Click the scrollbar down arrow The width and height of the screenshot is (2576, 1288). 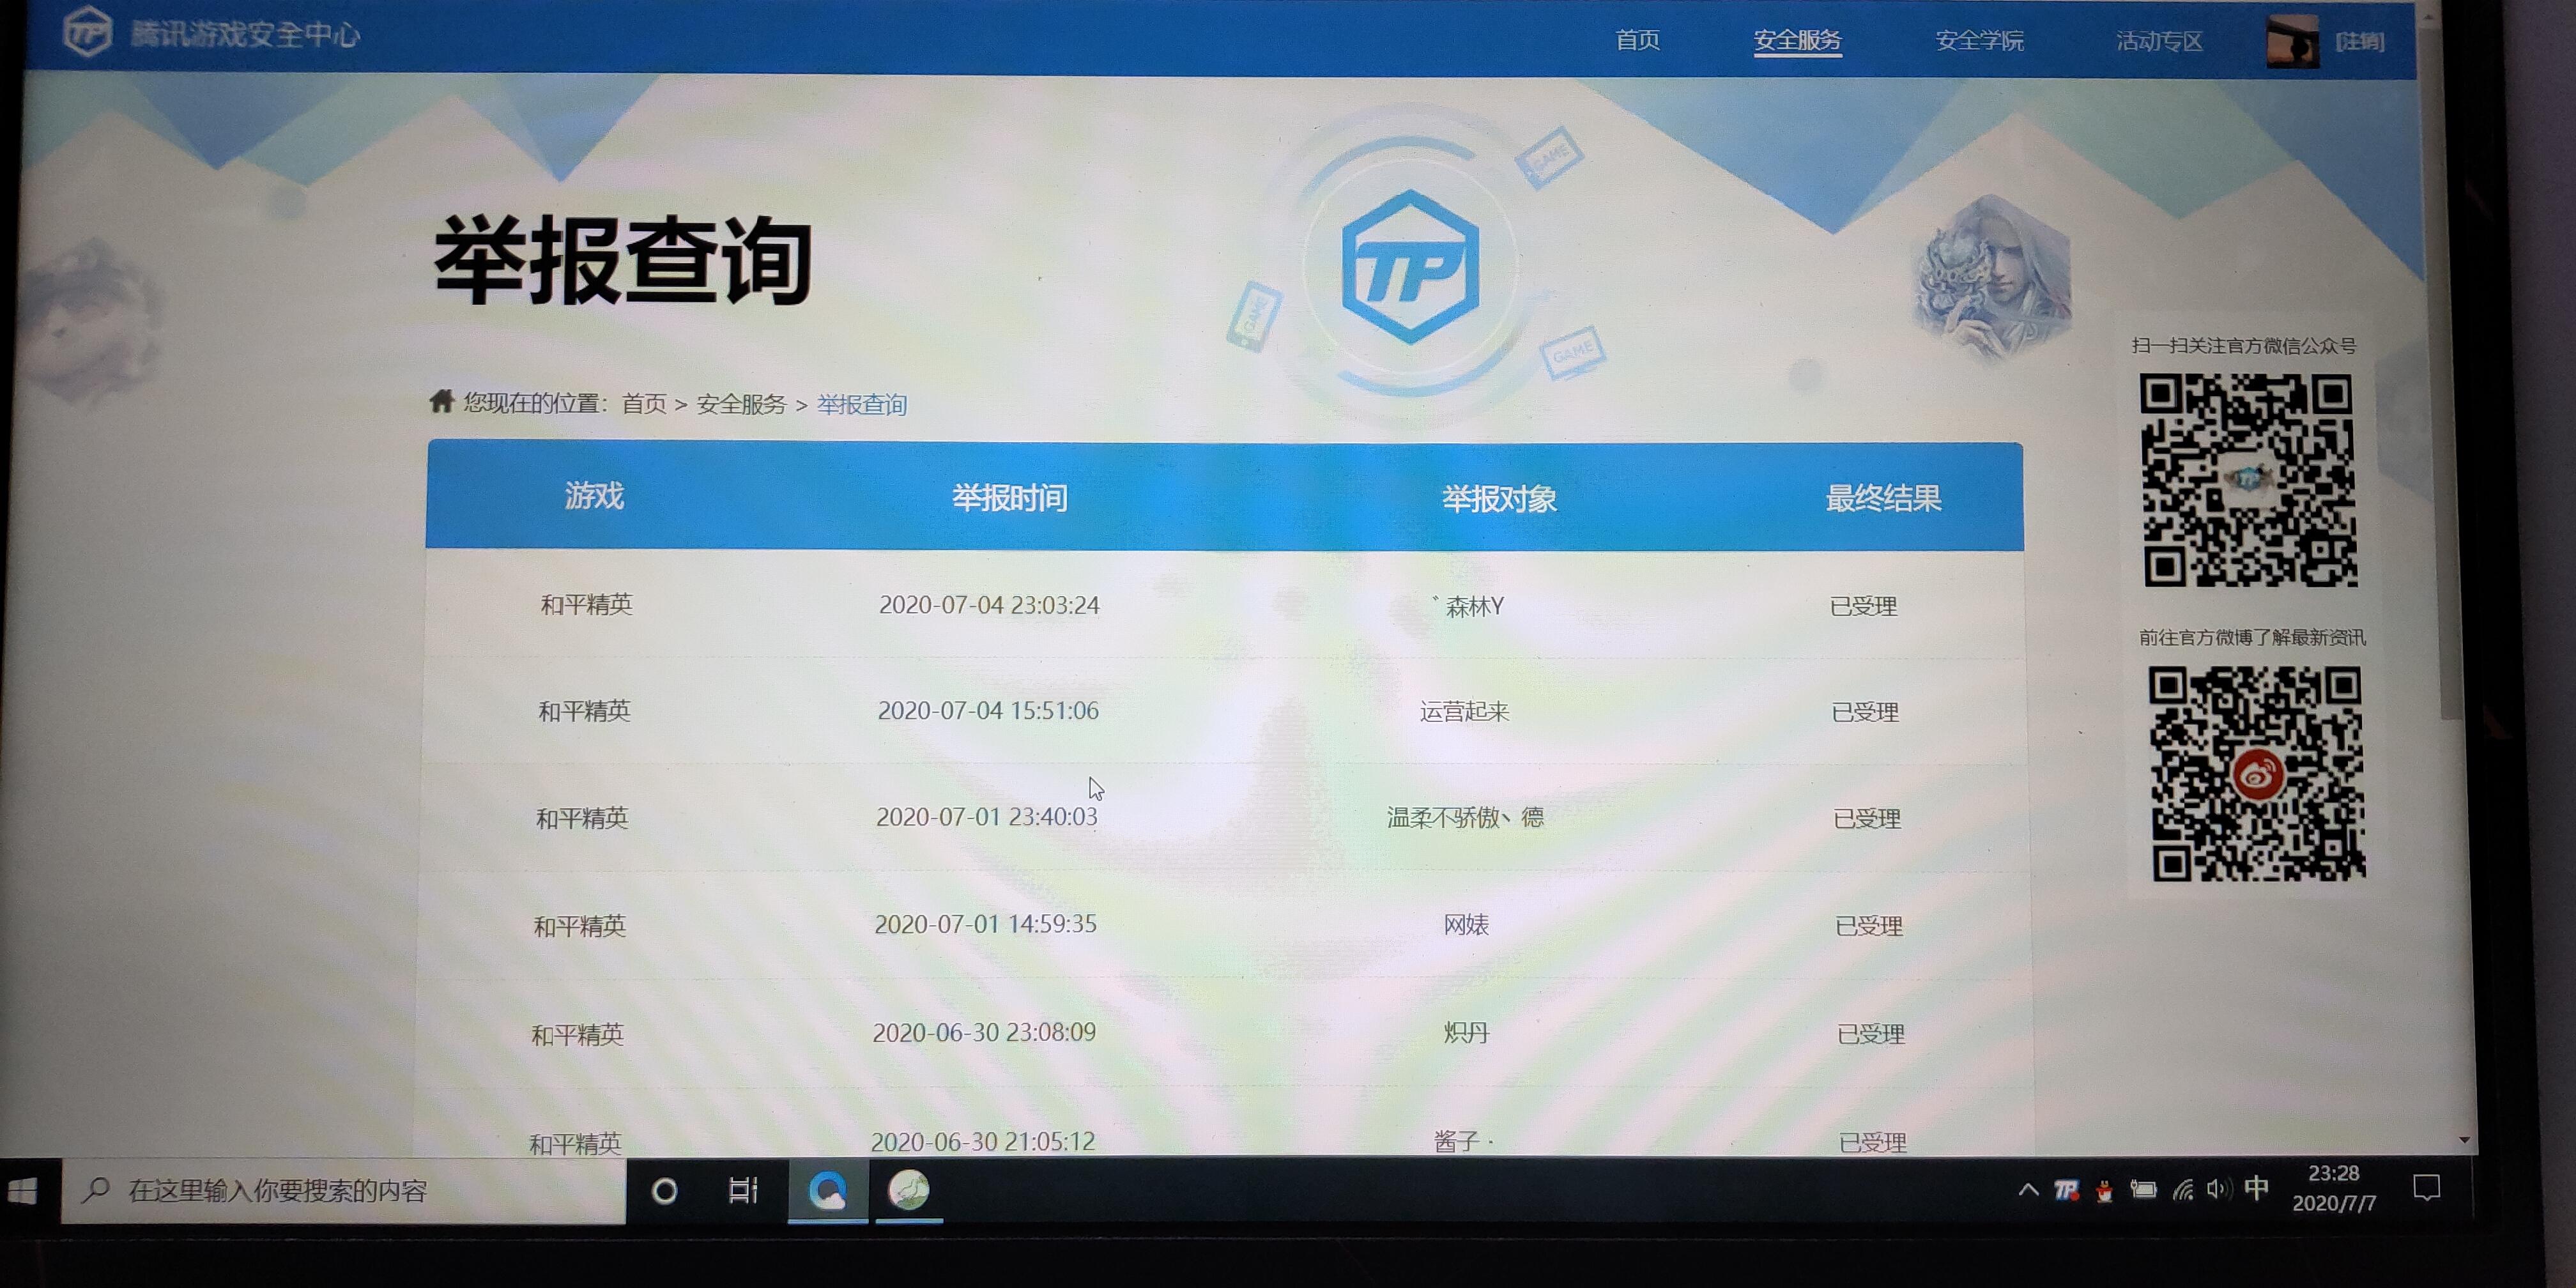pyautogui.click(x=2465, y=1140)
